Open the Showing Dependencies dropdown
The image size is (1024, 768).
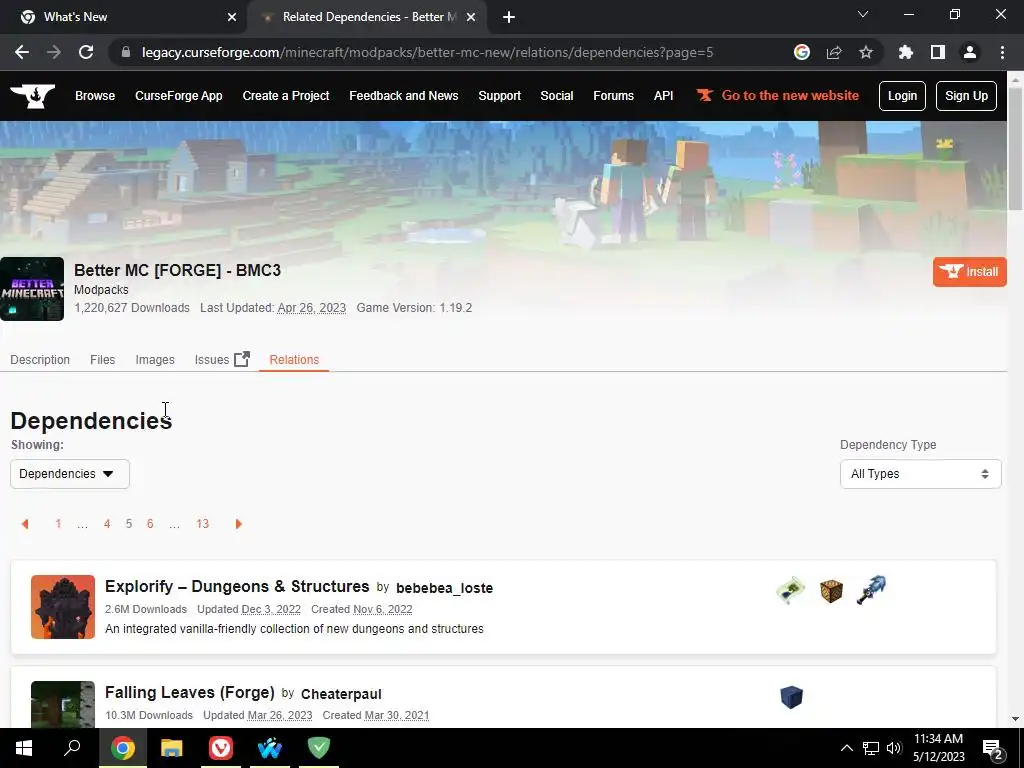(x=70, y=474)
